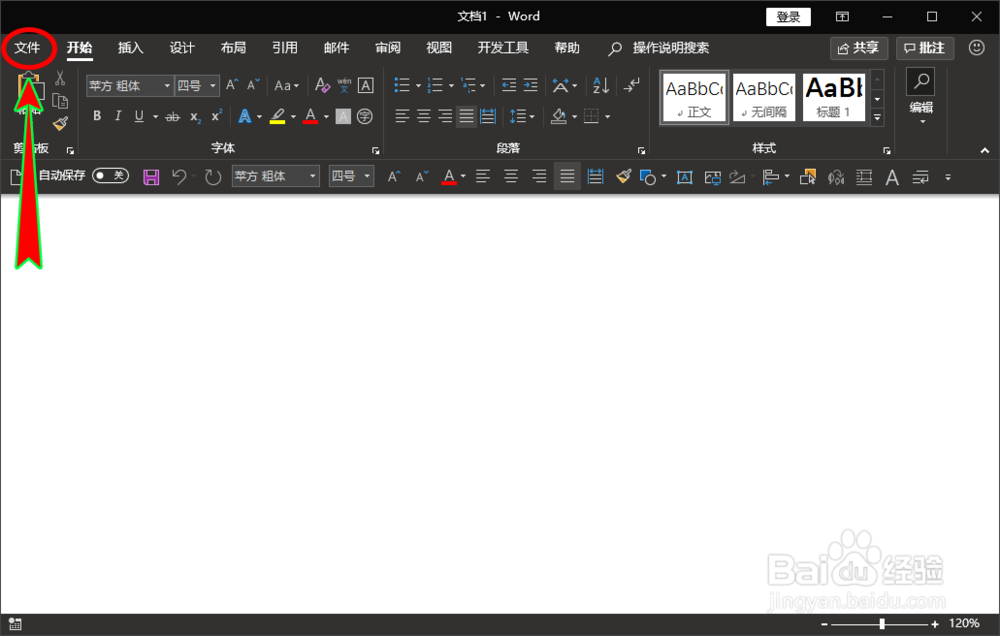Screen dimensions: 1000x636
Task: Clear all formatting icon
Action: click(322, 85)
